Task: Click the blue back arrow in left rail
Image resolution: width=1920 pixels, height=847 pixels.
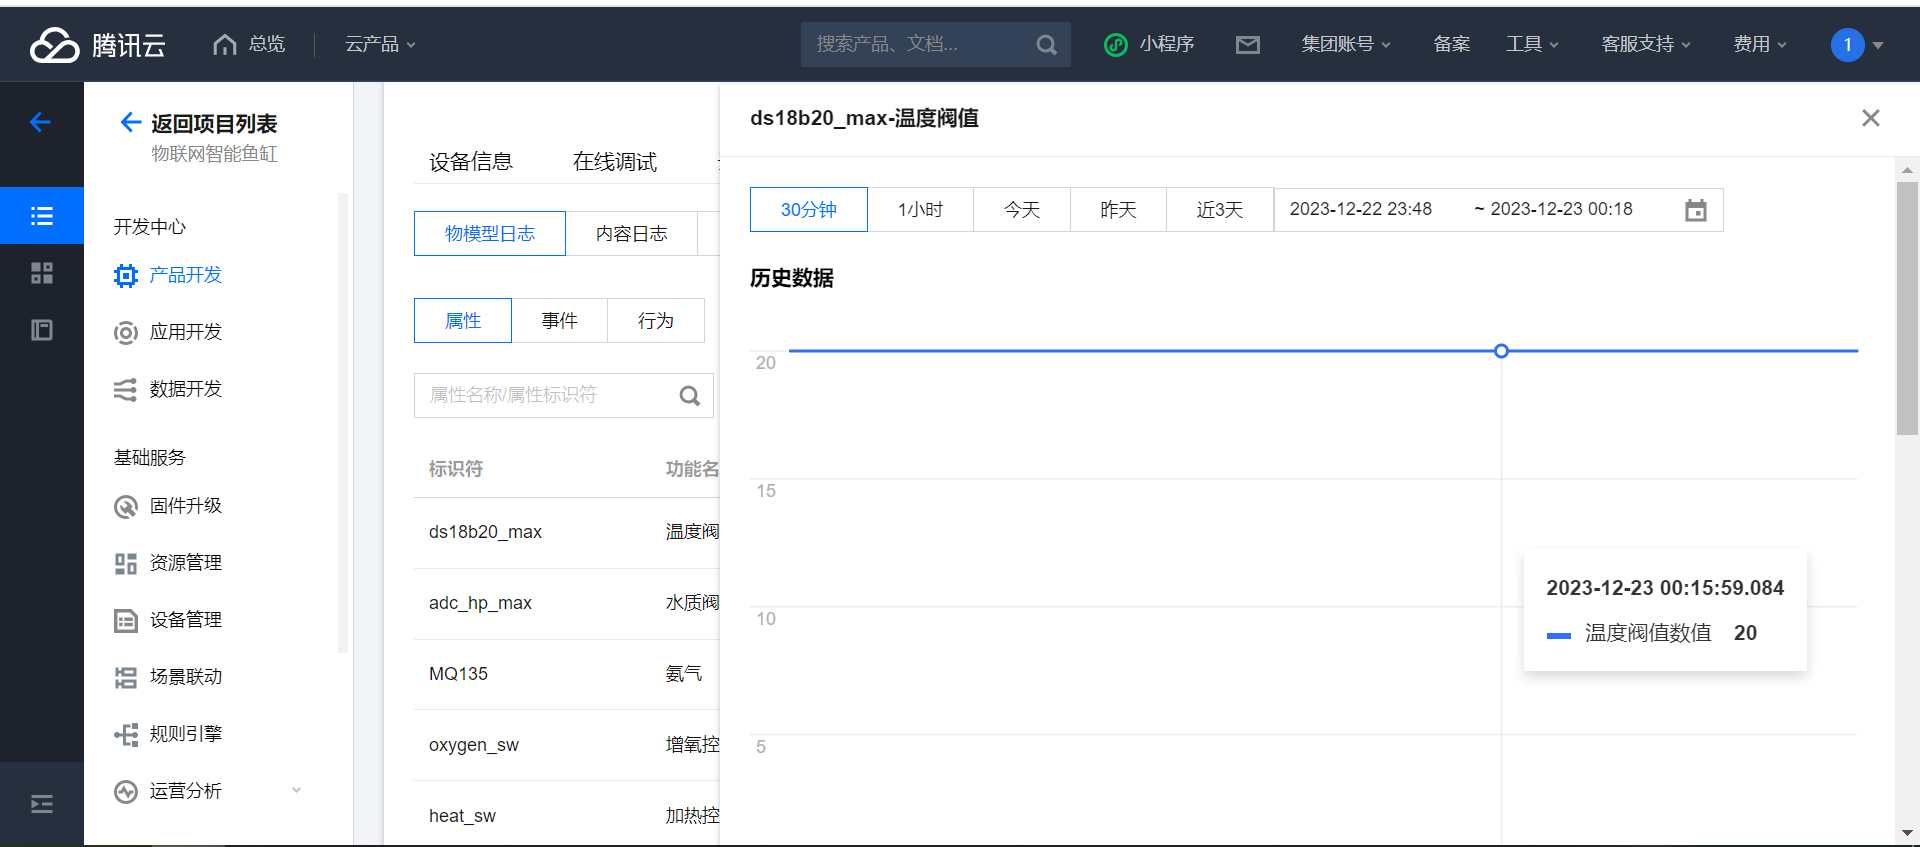Action: tap(41, 122)
